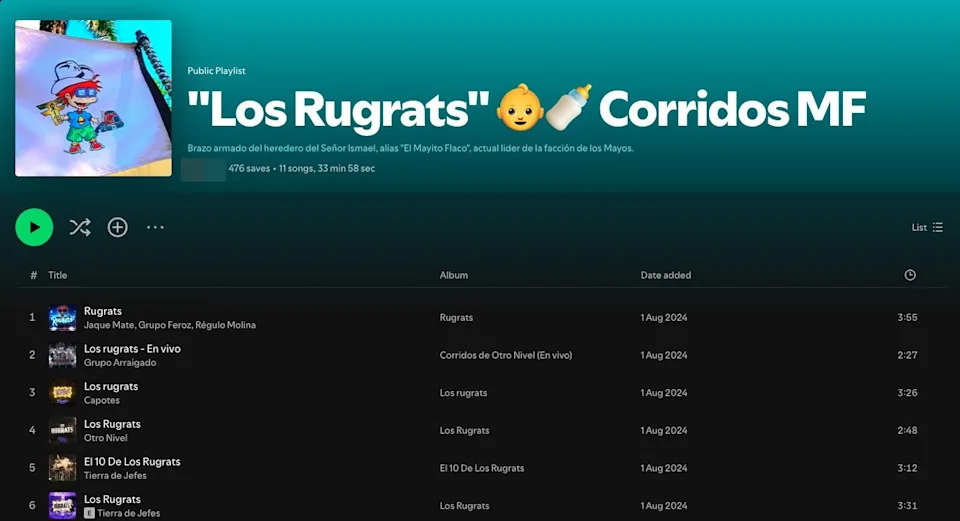
Task: Click the 3:26 duration of track 3
Action: point(907,393)
